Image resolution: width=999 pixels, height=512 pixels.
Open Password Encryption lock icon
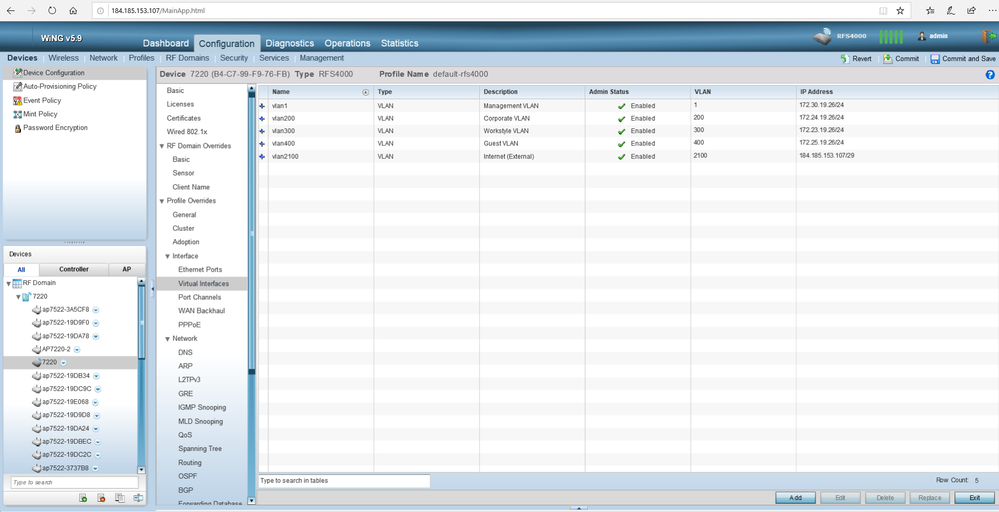point(17,128)
